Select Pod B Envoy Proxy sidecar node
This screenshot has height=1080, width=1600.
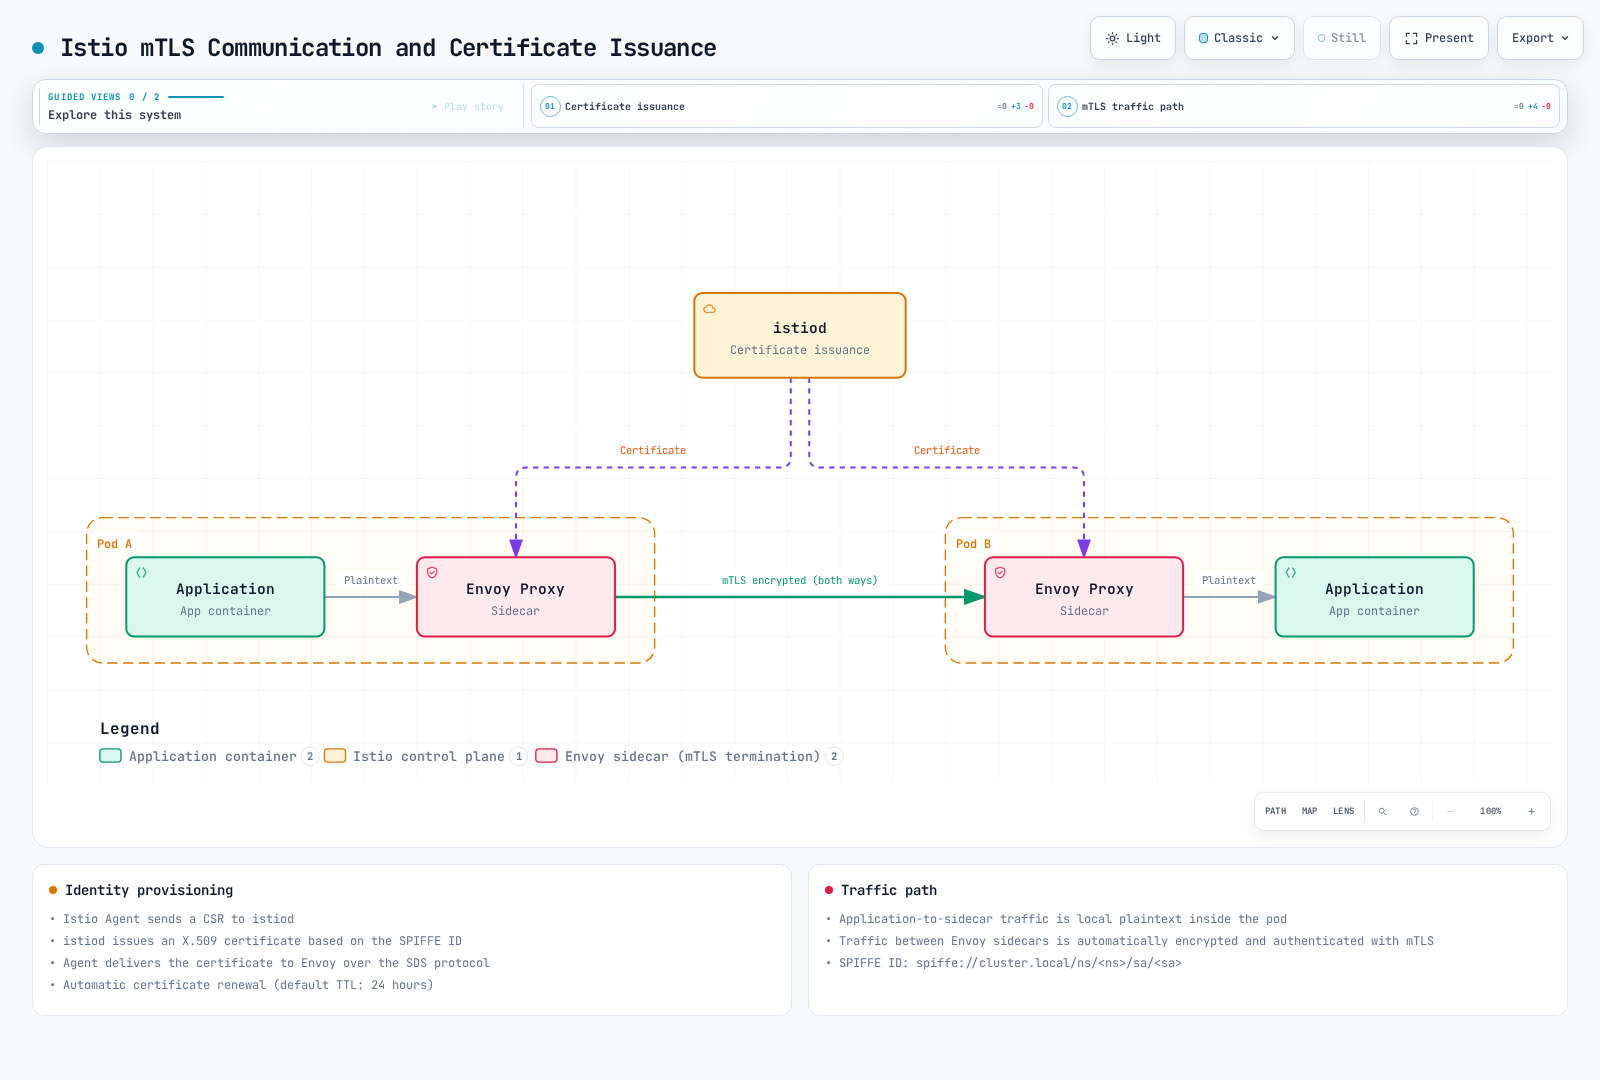(x=1084, y=597)
